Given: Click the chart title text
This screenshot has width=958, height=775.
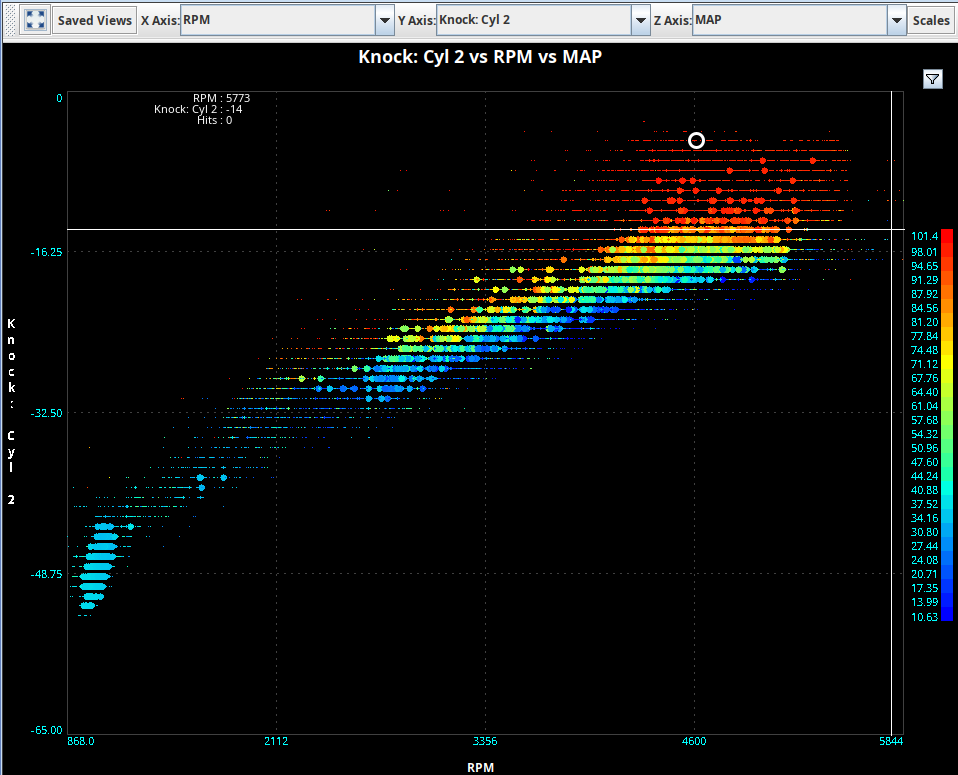Looking at the screenshot, I should point(480,57).
